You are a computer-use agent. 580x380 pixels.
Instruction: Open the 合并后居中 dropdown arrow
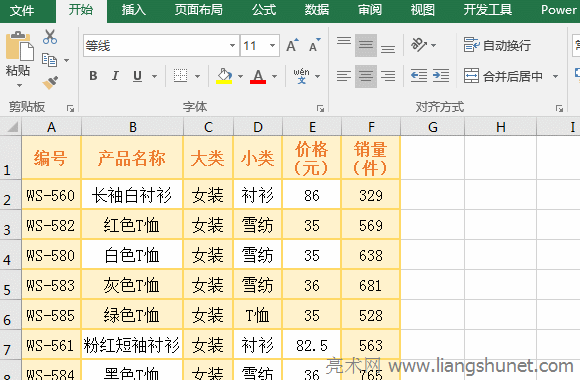pos(555,77)
